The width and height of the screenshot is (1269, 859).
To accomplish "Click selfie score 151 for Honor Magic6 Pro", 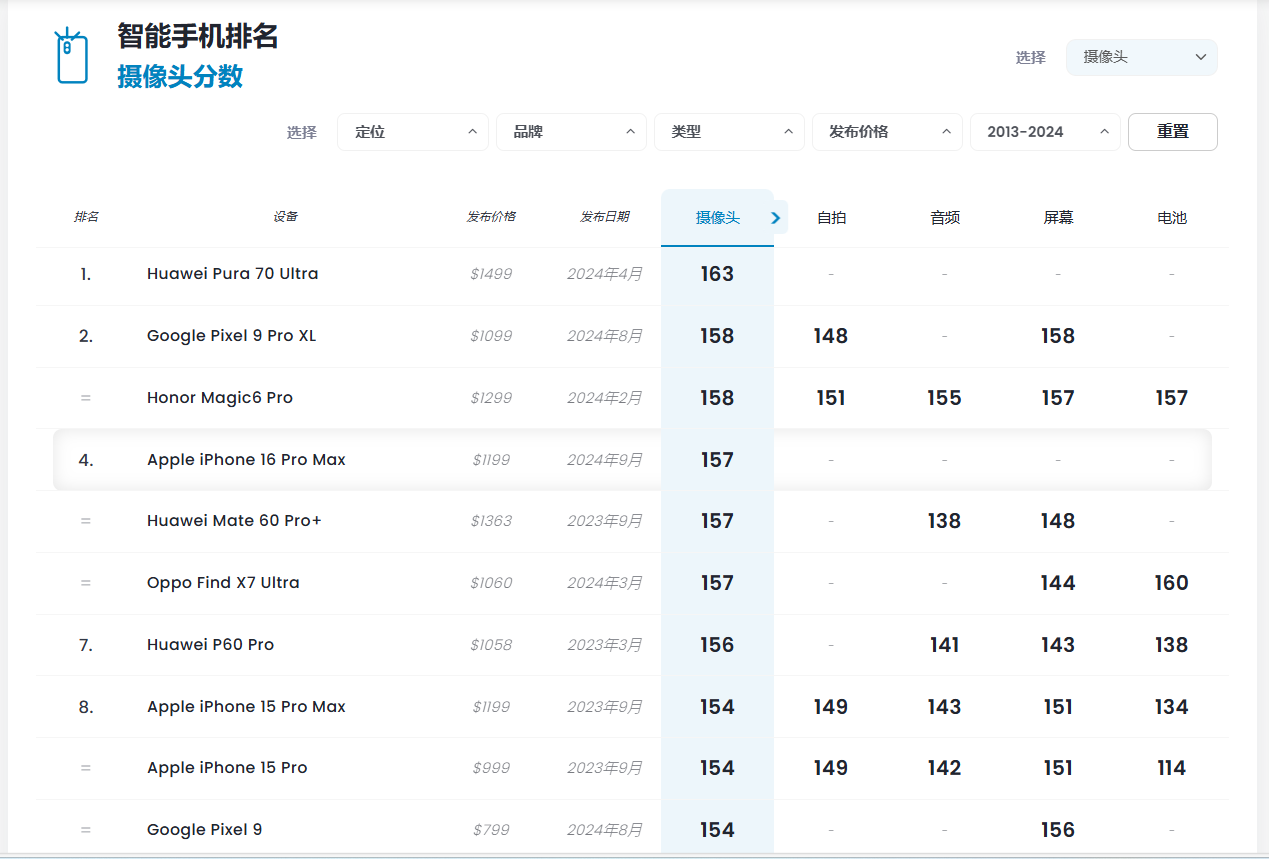I will coord(831,398).
